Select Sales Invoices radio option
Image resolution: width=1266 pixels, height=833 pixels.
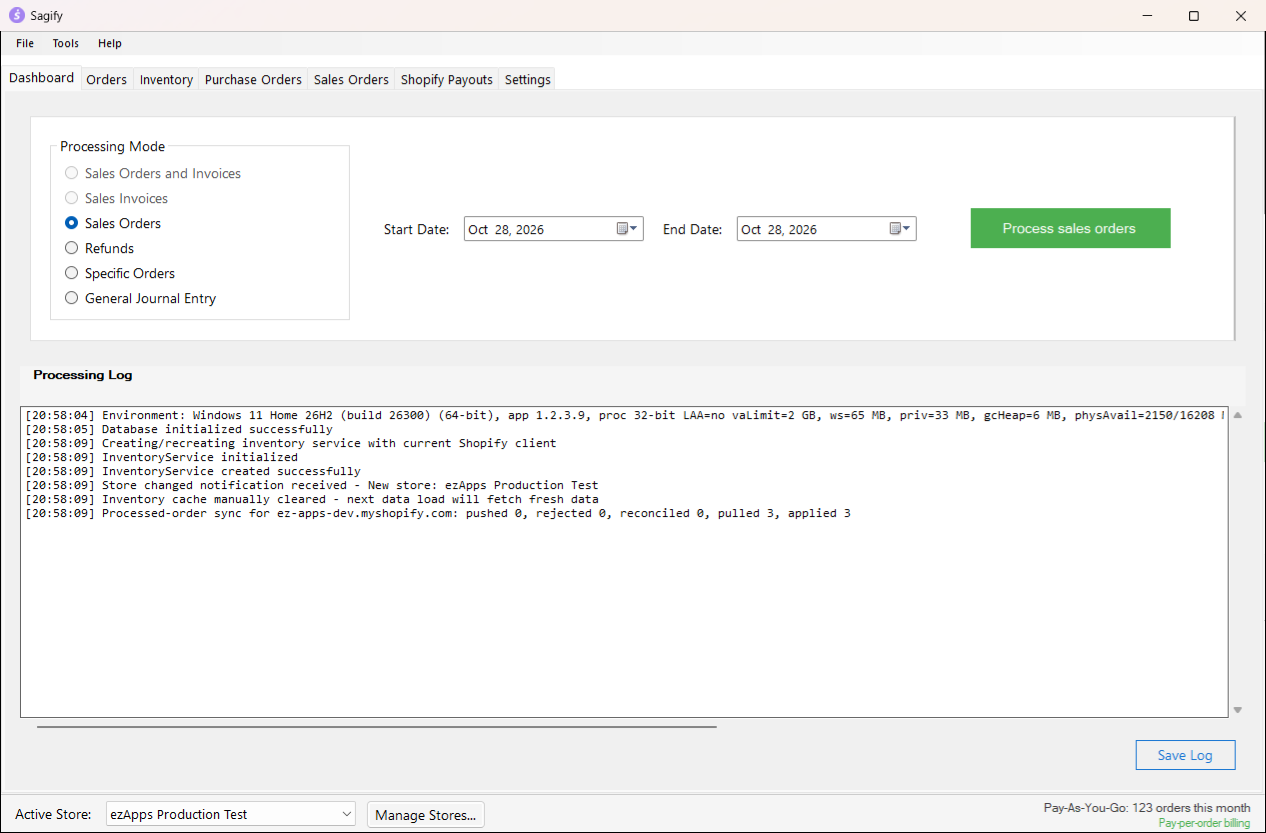pyautogui.click(x=116, y=198)
